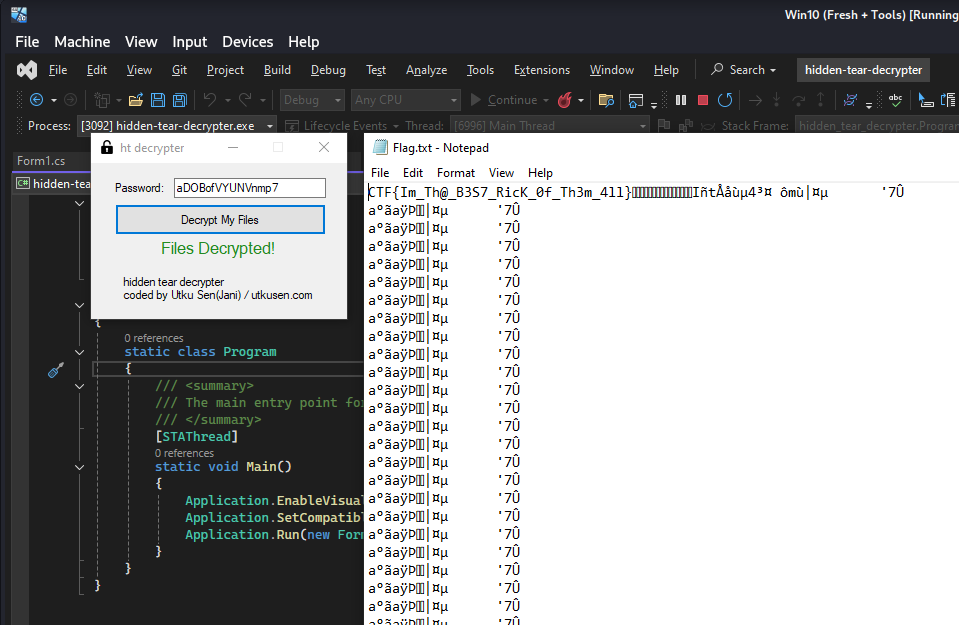Click the Continue debugging button
Viewport: 959px width, 625px height.
tap(504, 100)
